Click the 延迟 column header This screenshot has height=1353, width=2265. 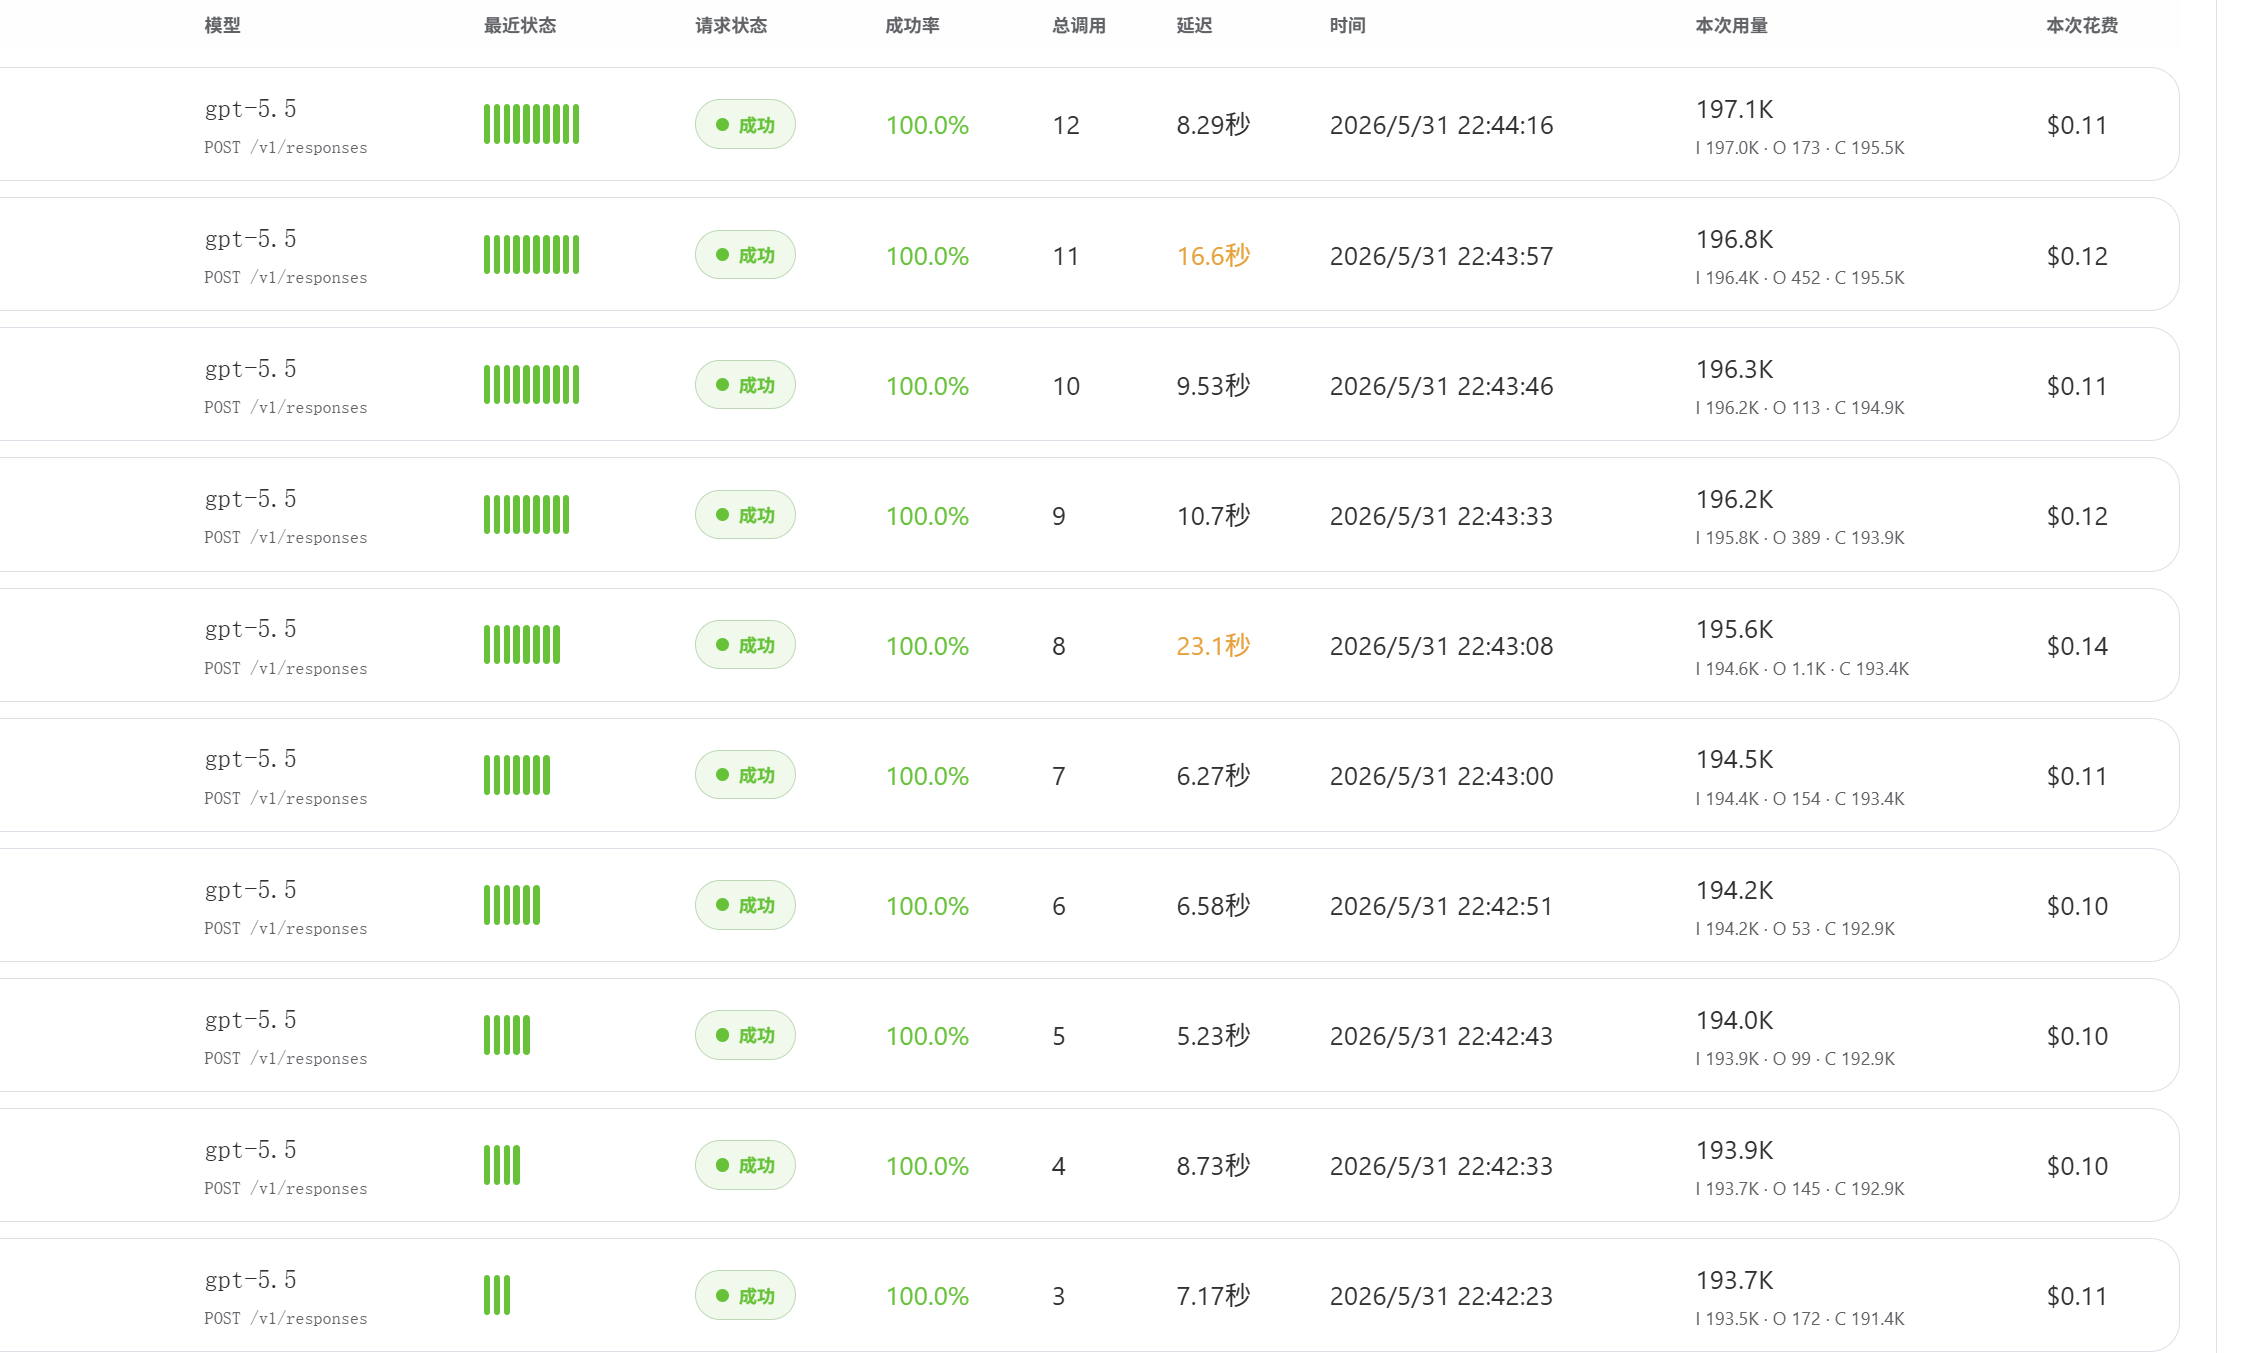tap(1194, 26)
